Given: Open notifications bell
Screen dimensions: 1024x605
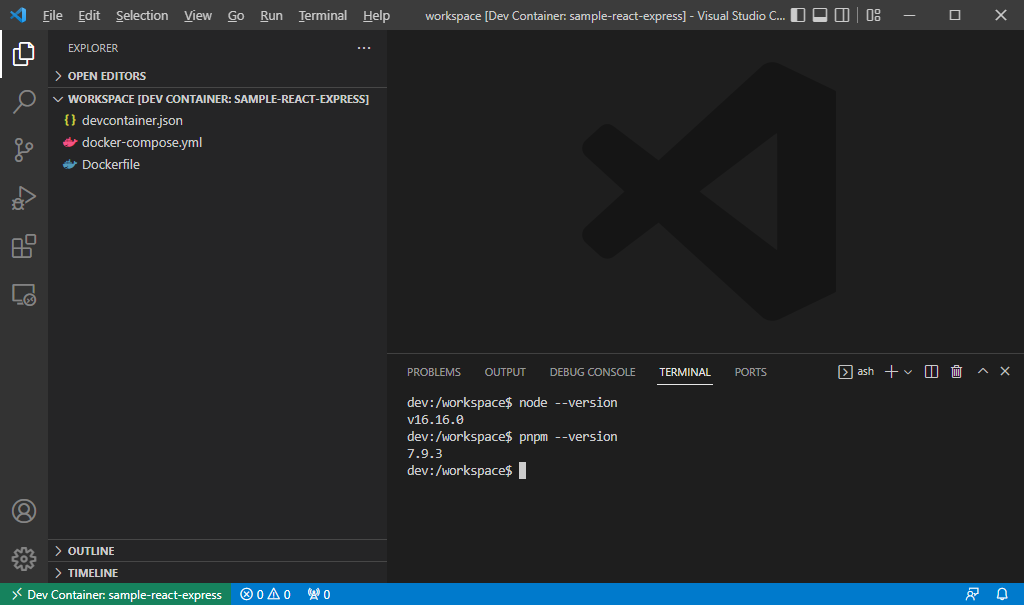Looking at the screenshot, I should 1002,595.
